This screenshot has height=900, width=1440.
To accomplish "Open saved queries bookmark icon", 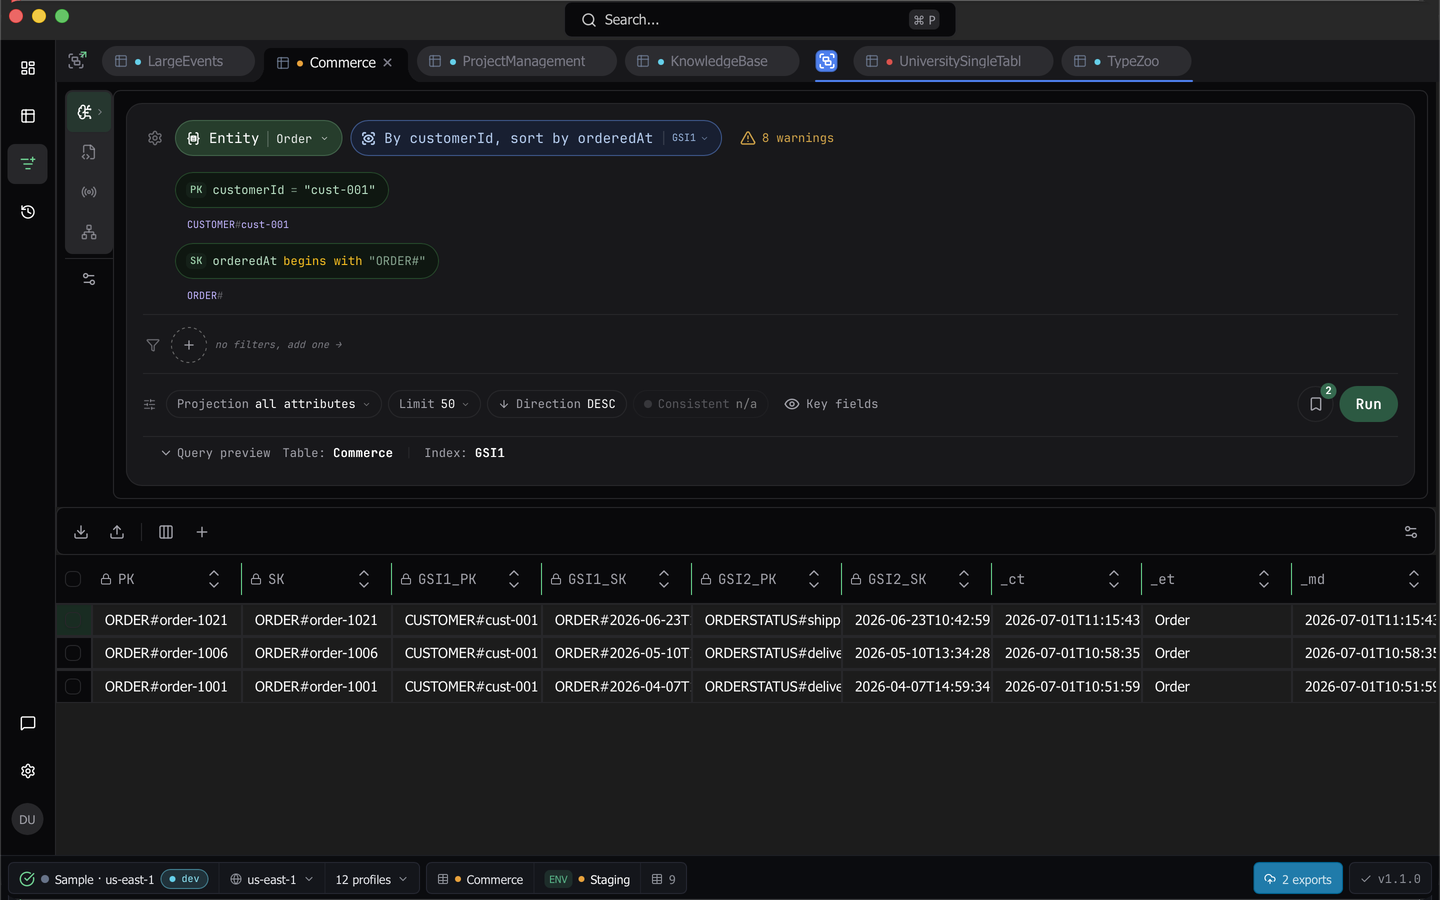I will 1316,404.
